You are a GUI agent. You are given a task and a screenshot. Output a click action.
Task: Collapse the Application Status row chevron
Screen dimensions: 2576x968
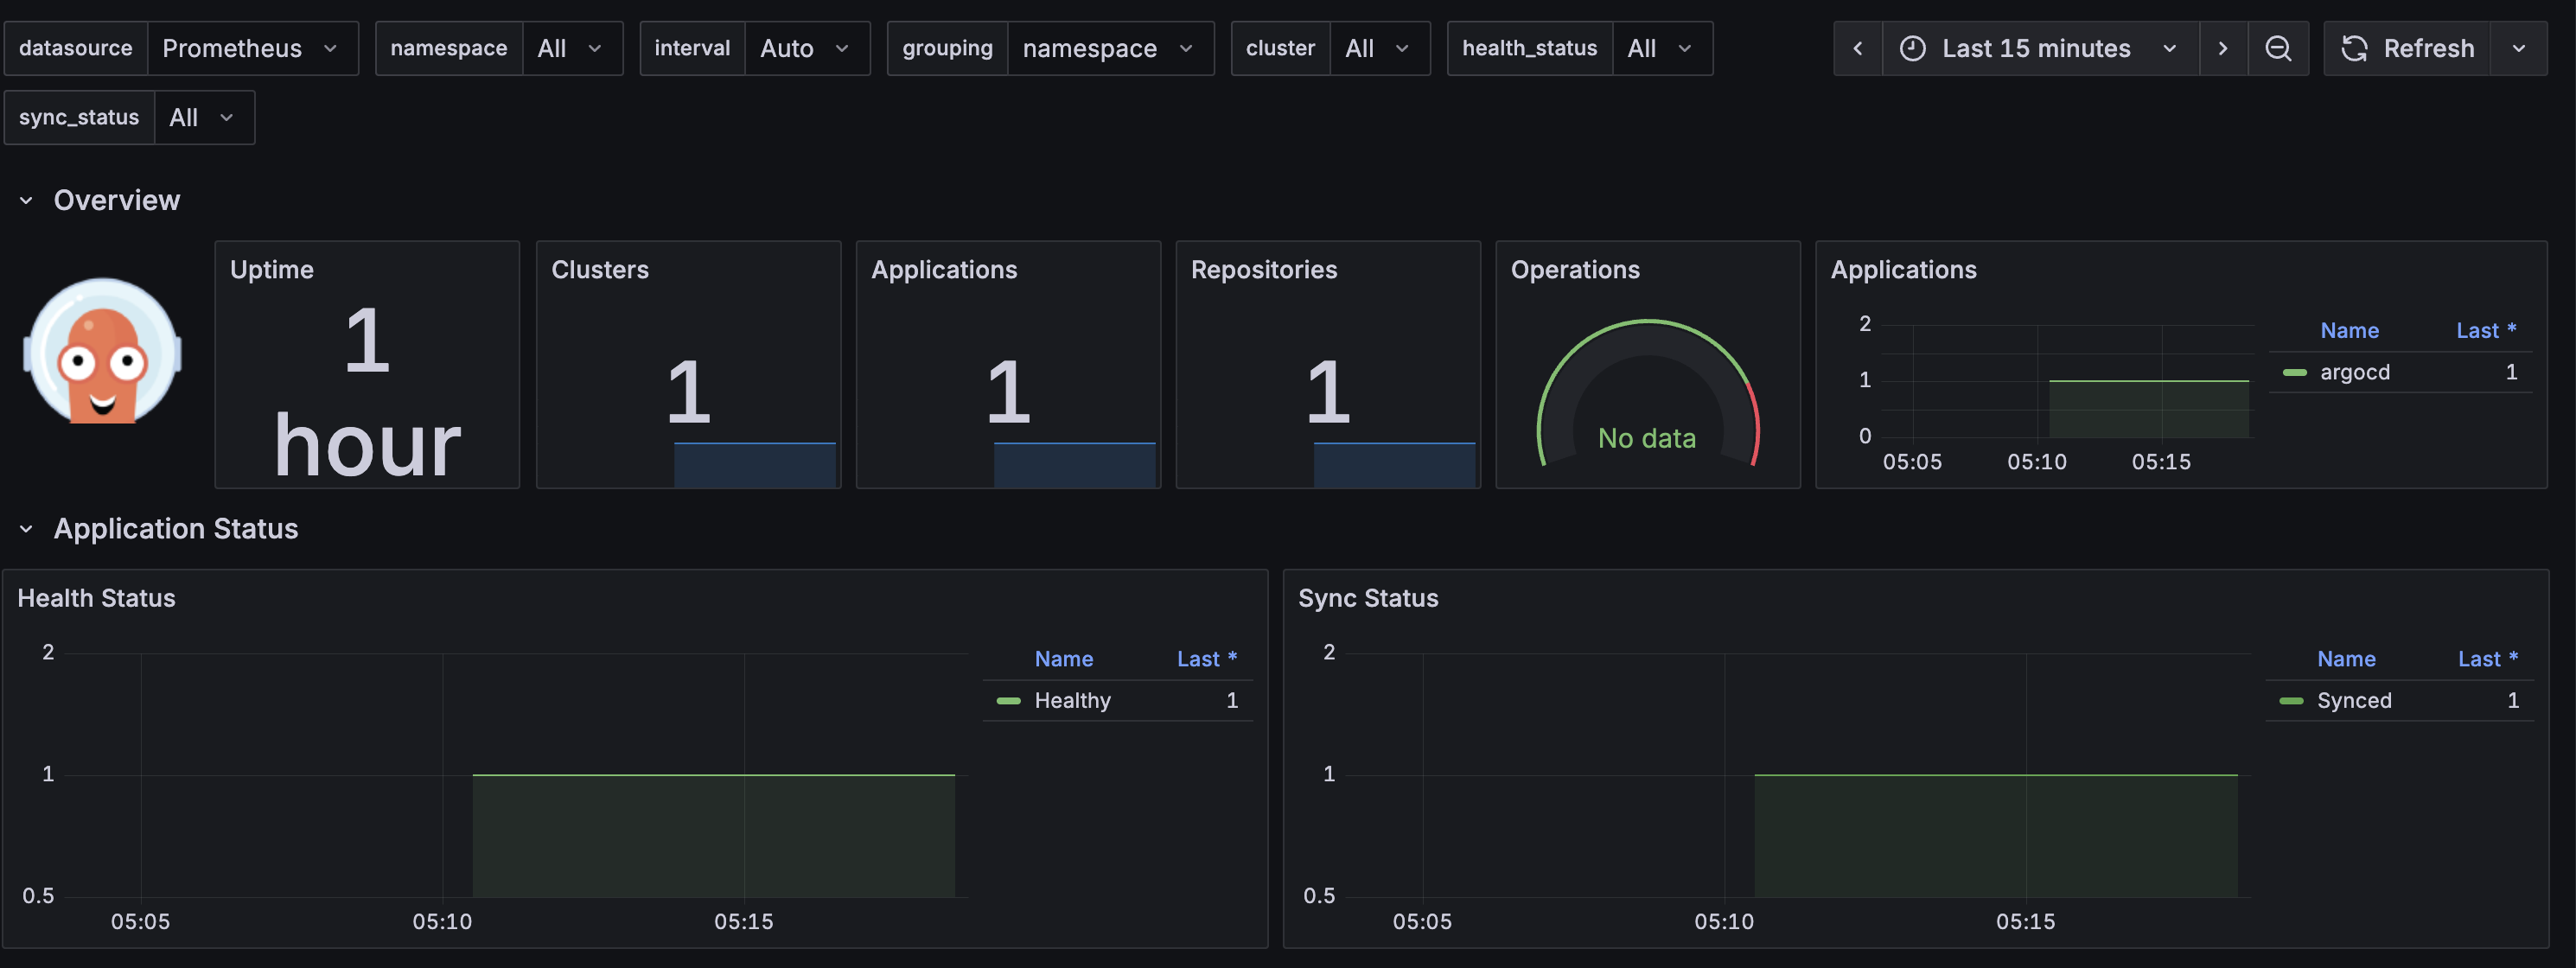[26, 529]
